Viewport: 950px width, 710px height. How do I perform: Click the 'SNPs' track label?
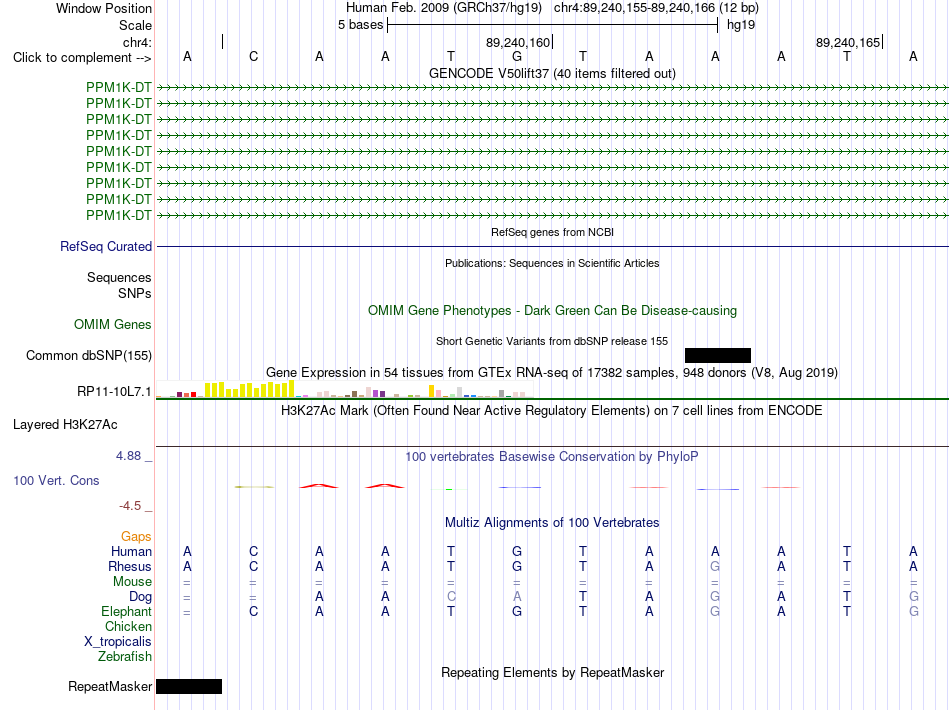click(135, 293)
